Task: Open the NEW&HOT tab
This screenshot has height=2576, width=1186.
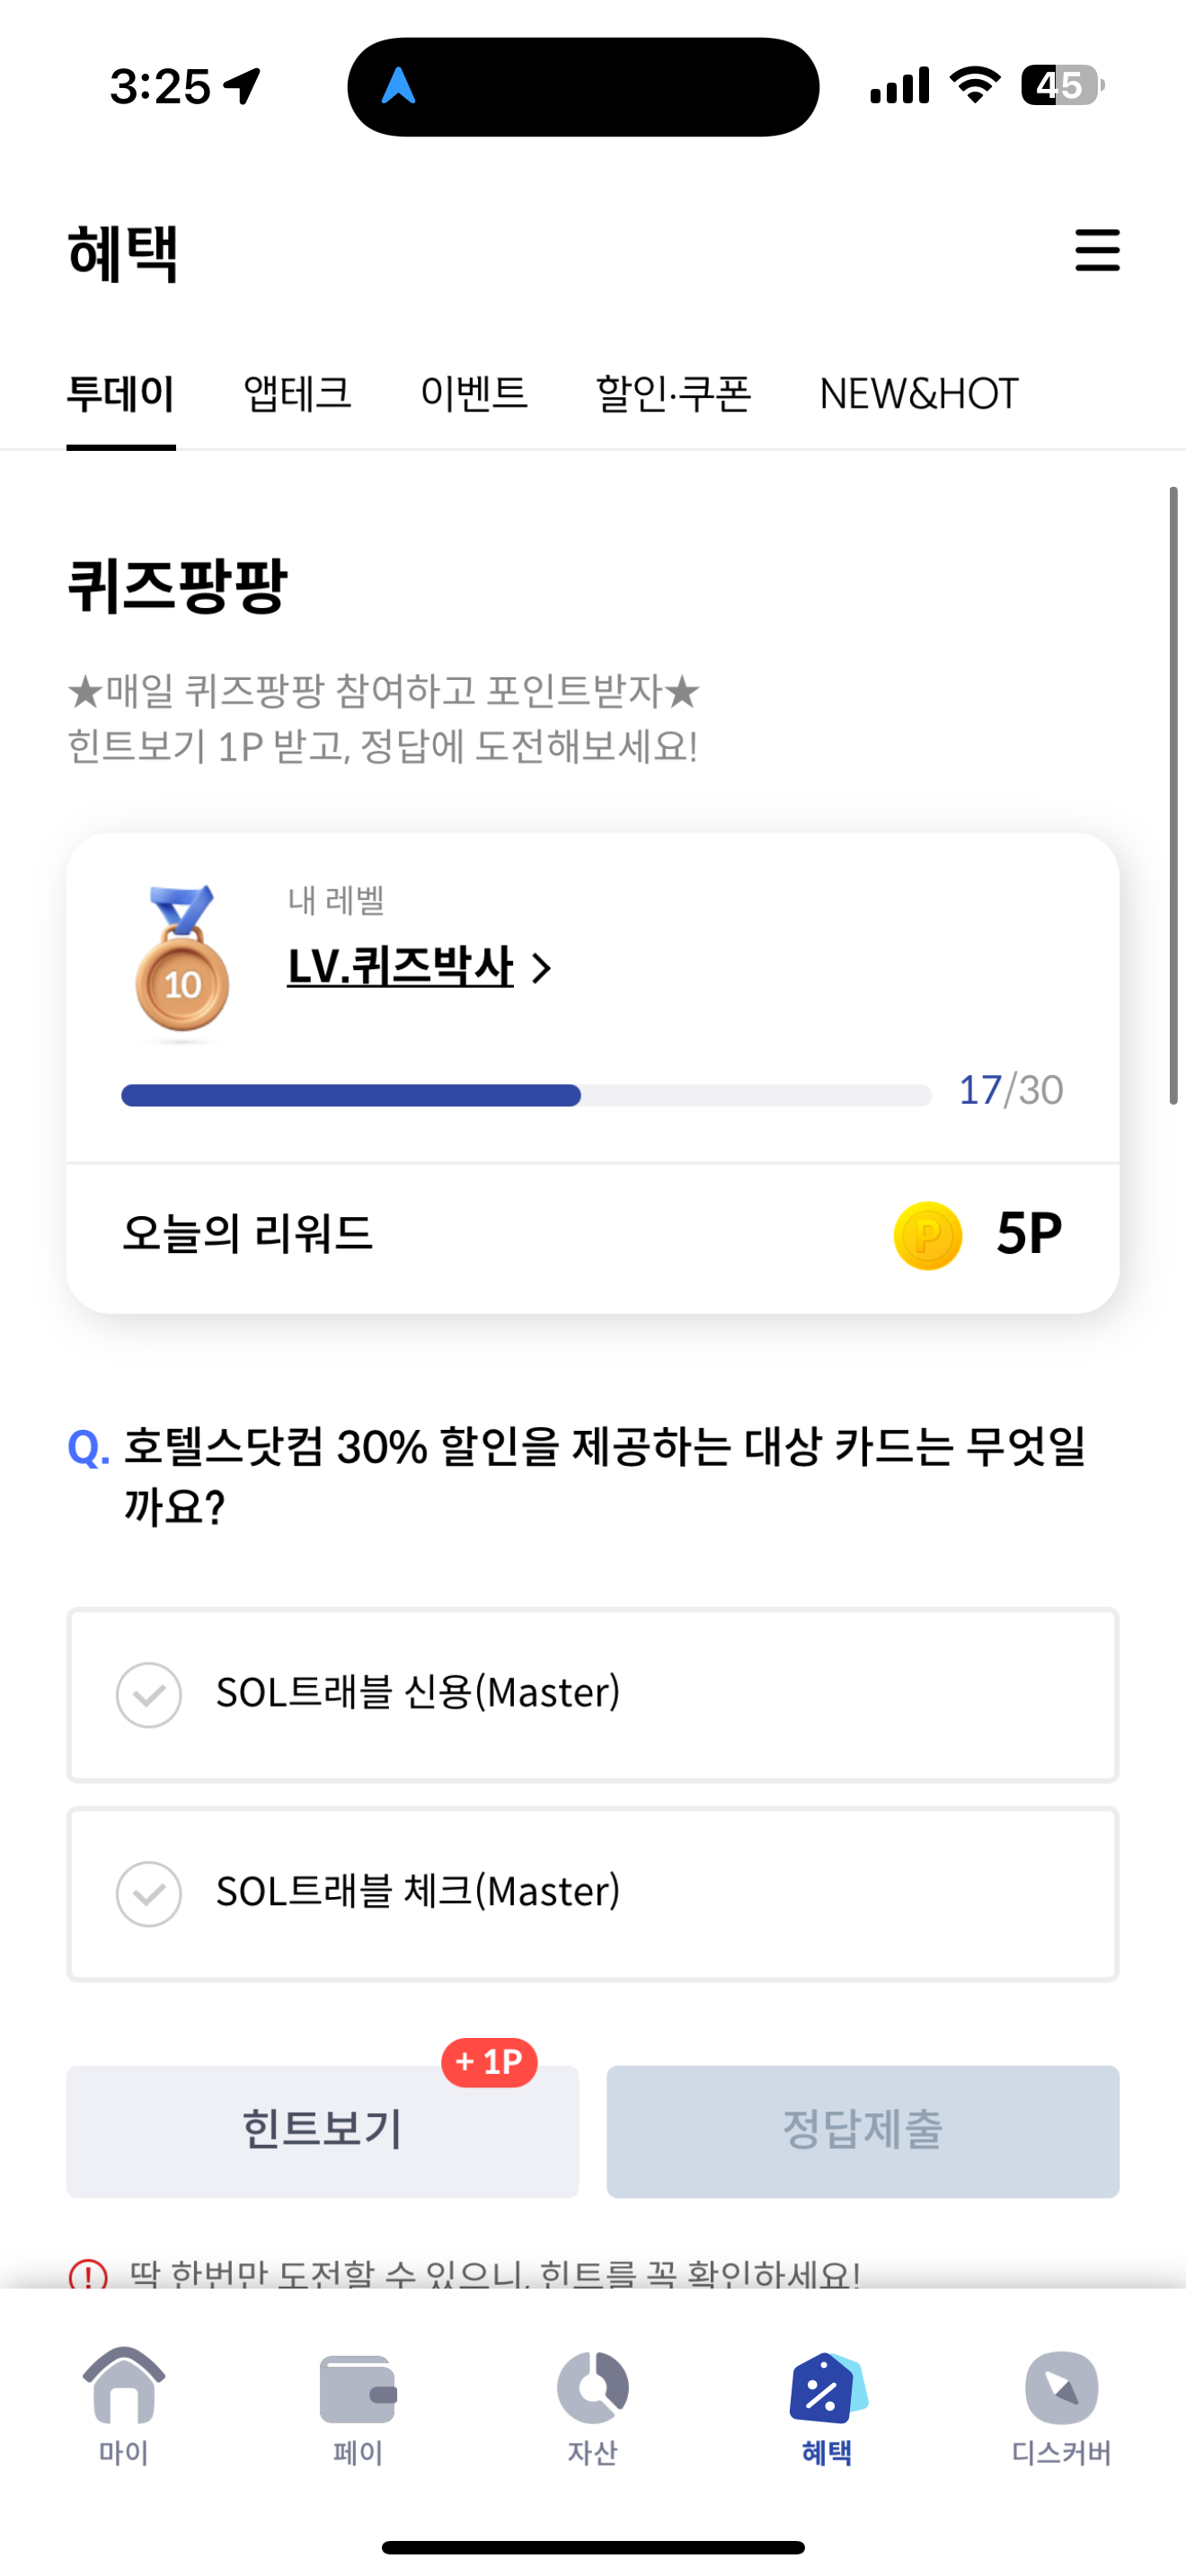Action: tap(918, 393)
